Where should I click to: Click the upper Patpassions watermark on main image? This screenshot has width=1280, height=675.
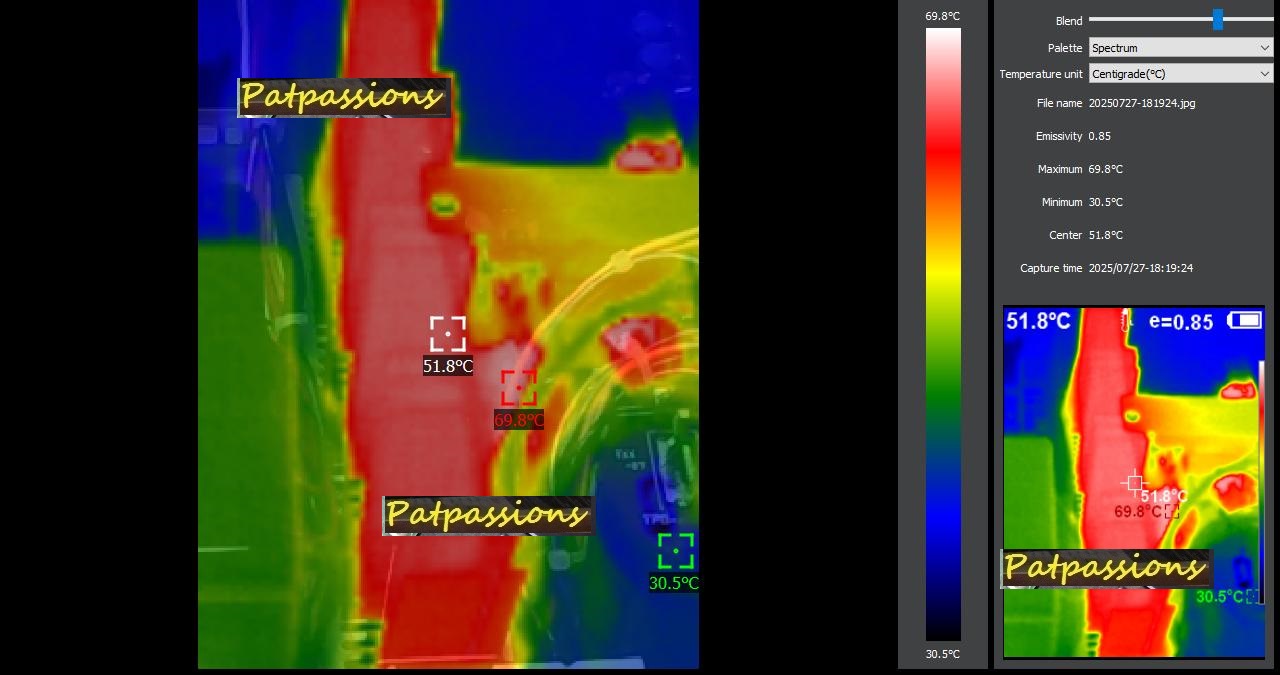click(x=343, y=97)
